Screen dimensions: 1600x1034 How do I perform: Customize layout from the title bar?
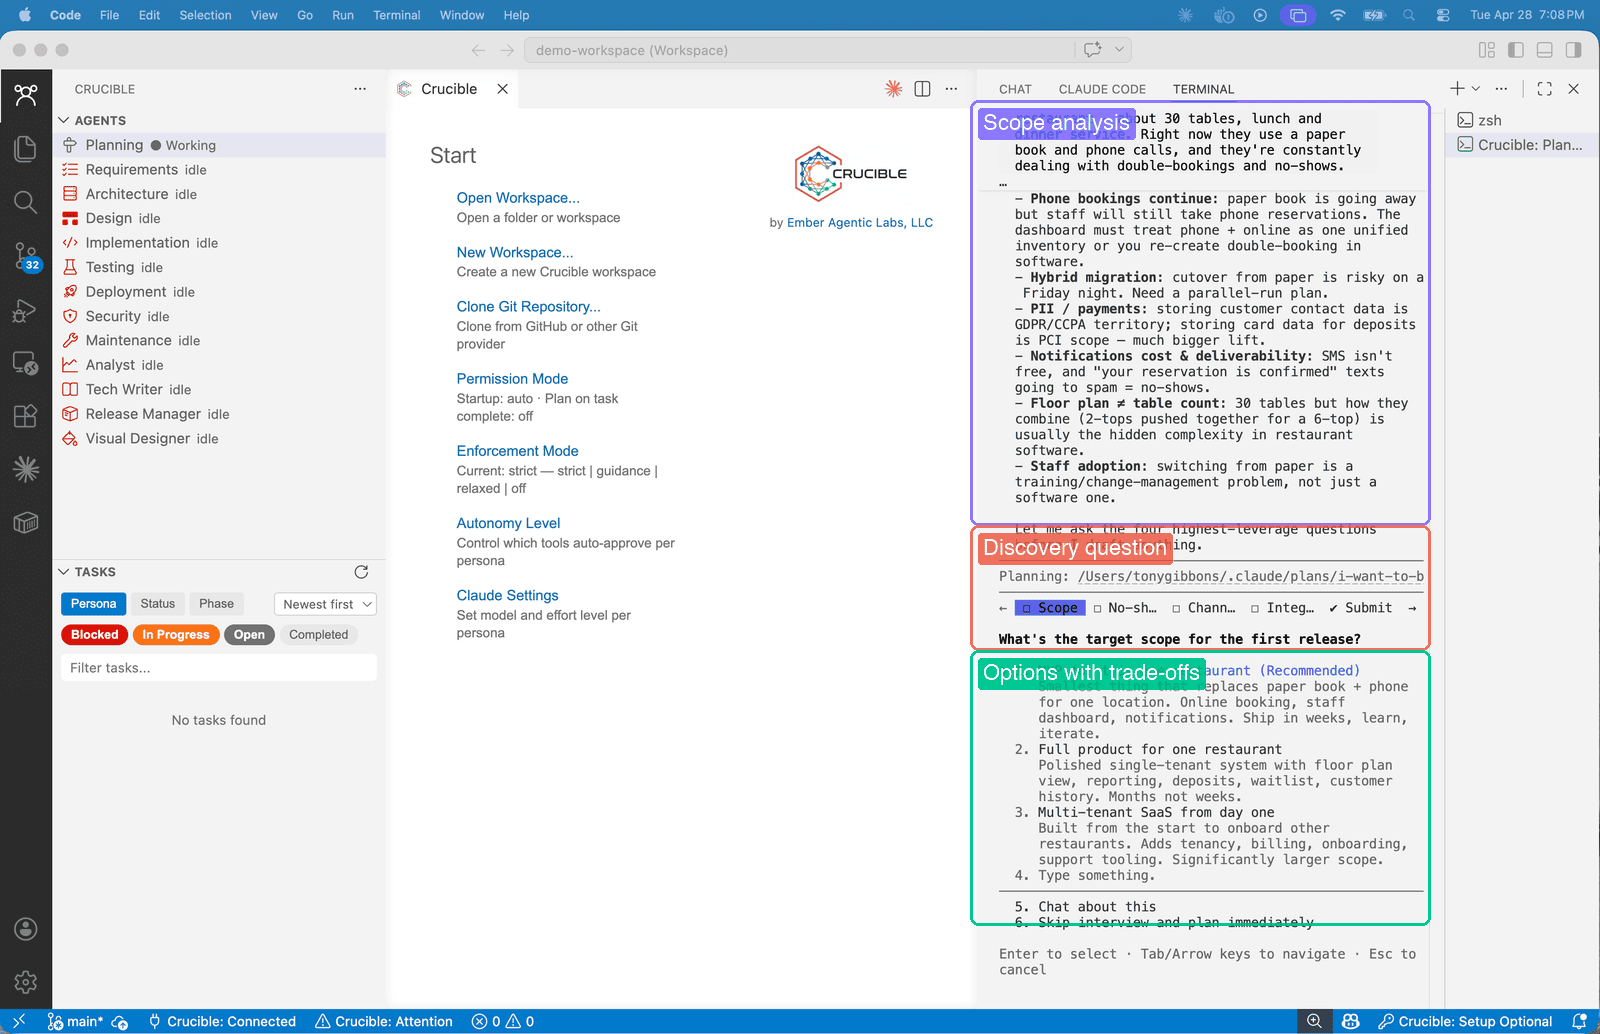pos(1487,50)
